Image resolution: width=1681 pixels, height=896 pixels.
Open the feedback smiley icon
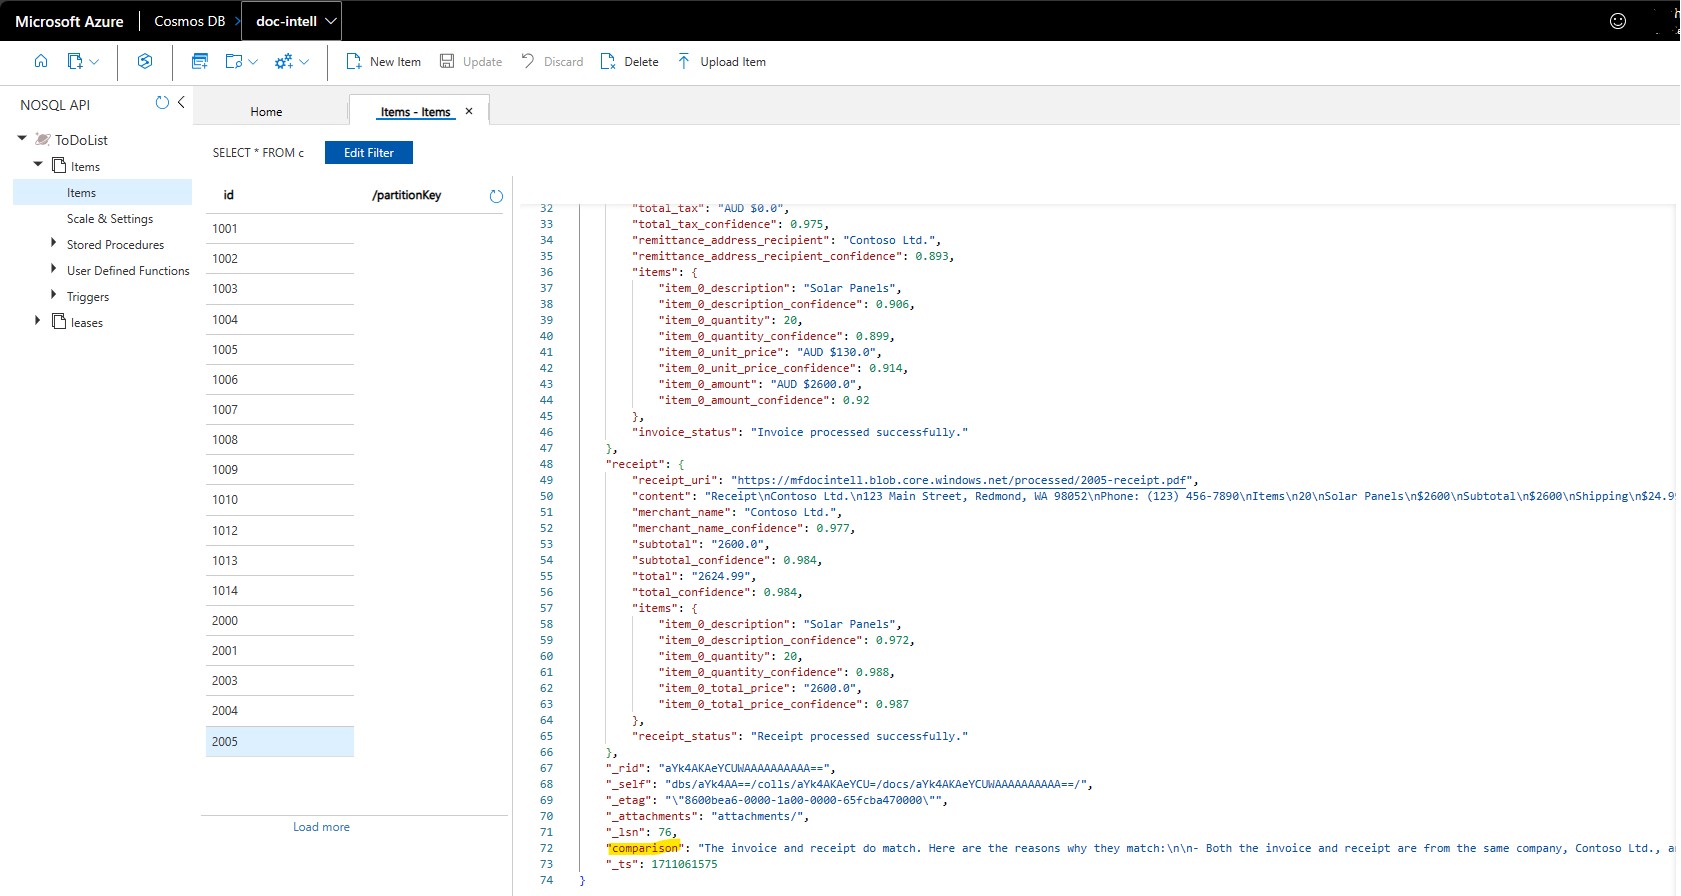[1618, 21]
